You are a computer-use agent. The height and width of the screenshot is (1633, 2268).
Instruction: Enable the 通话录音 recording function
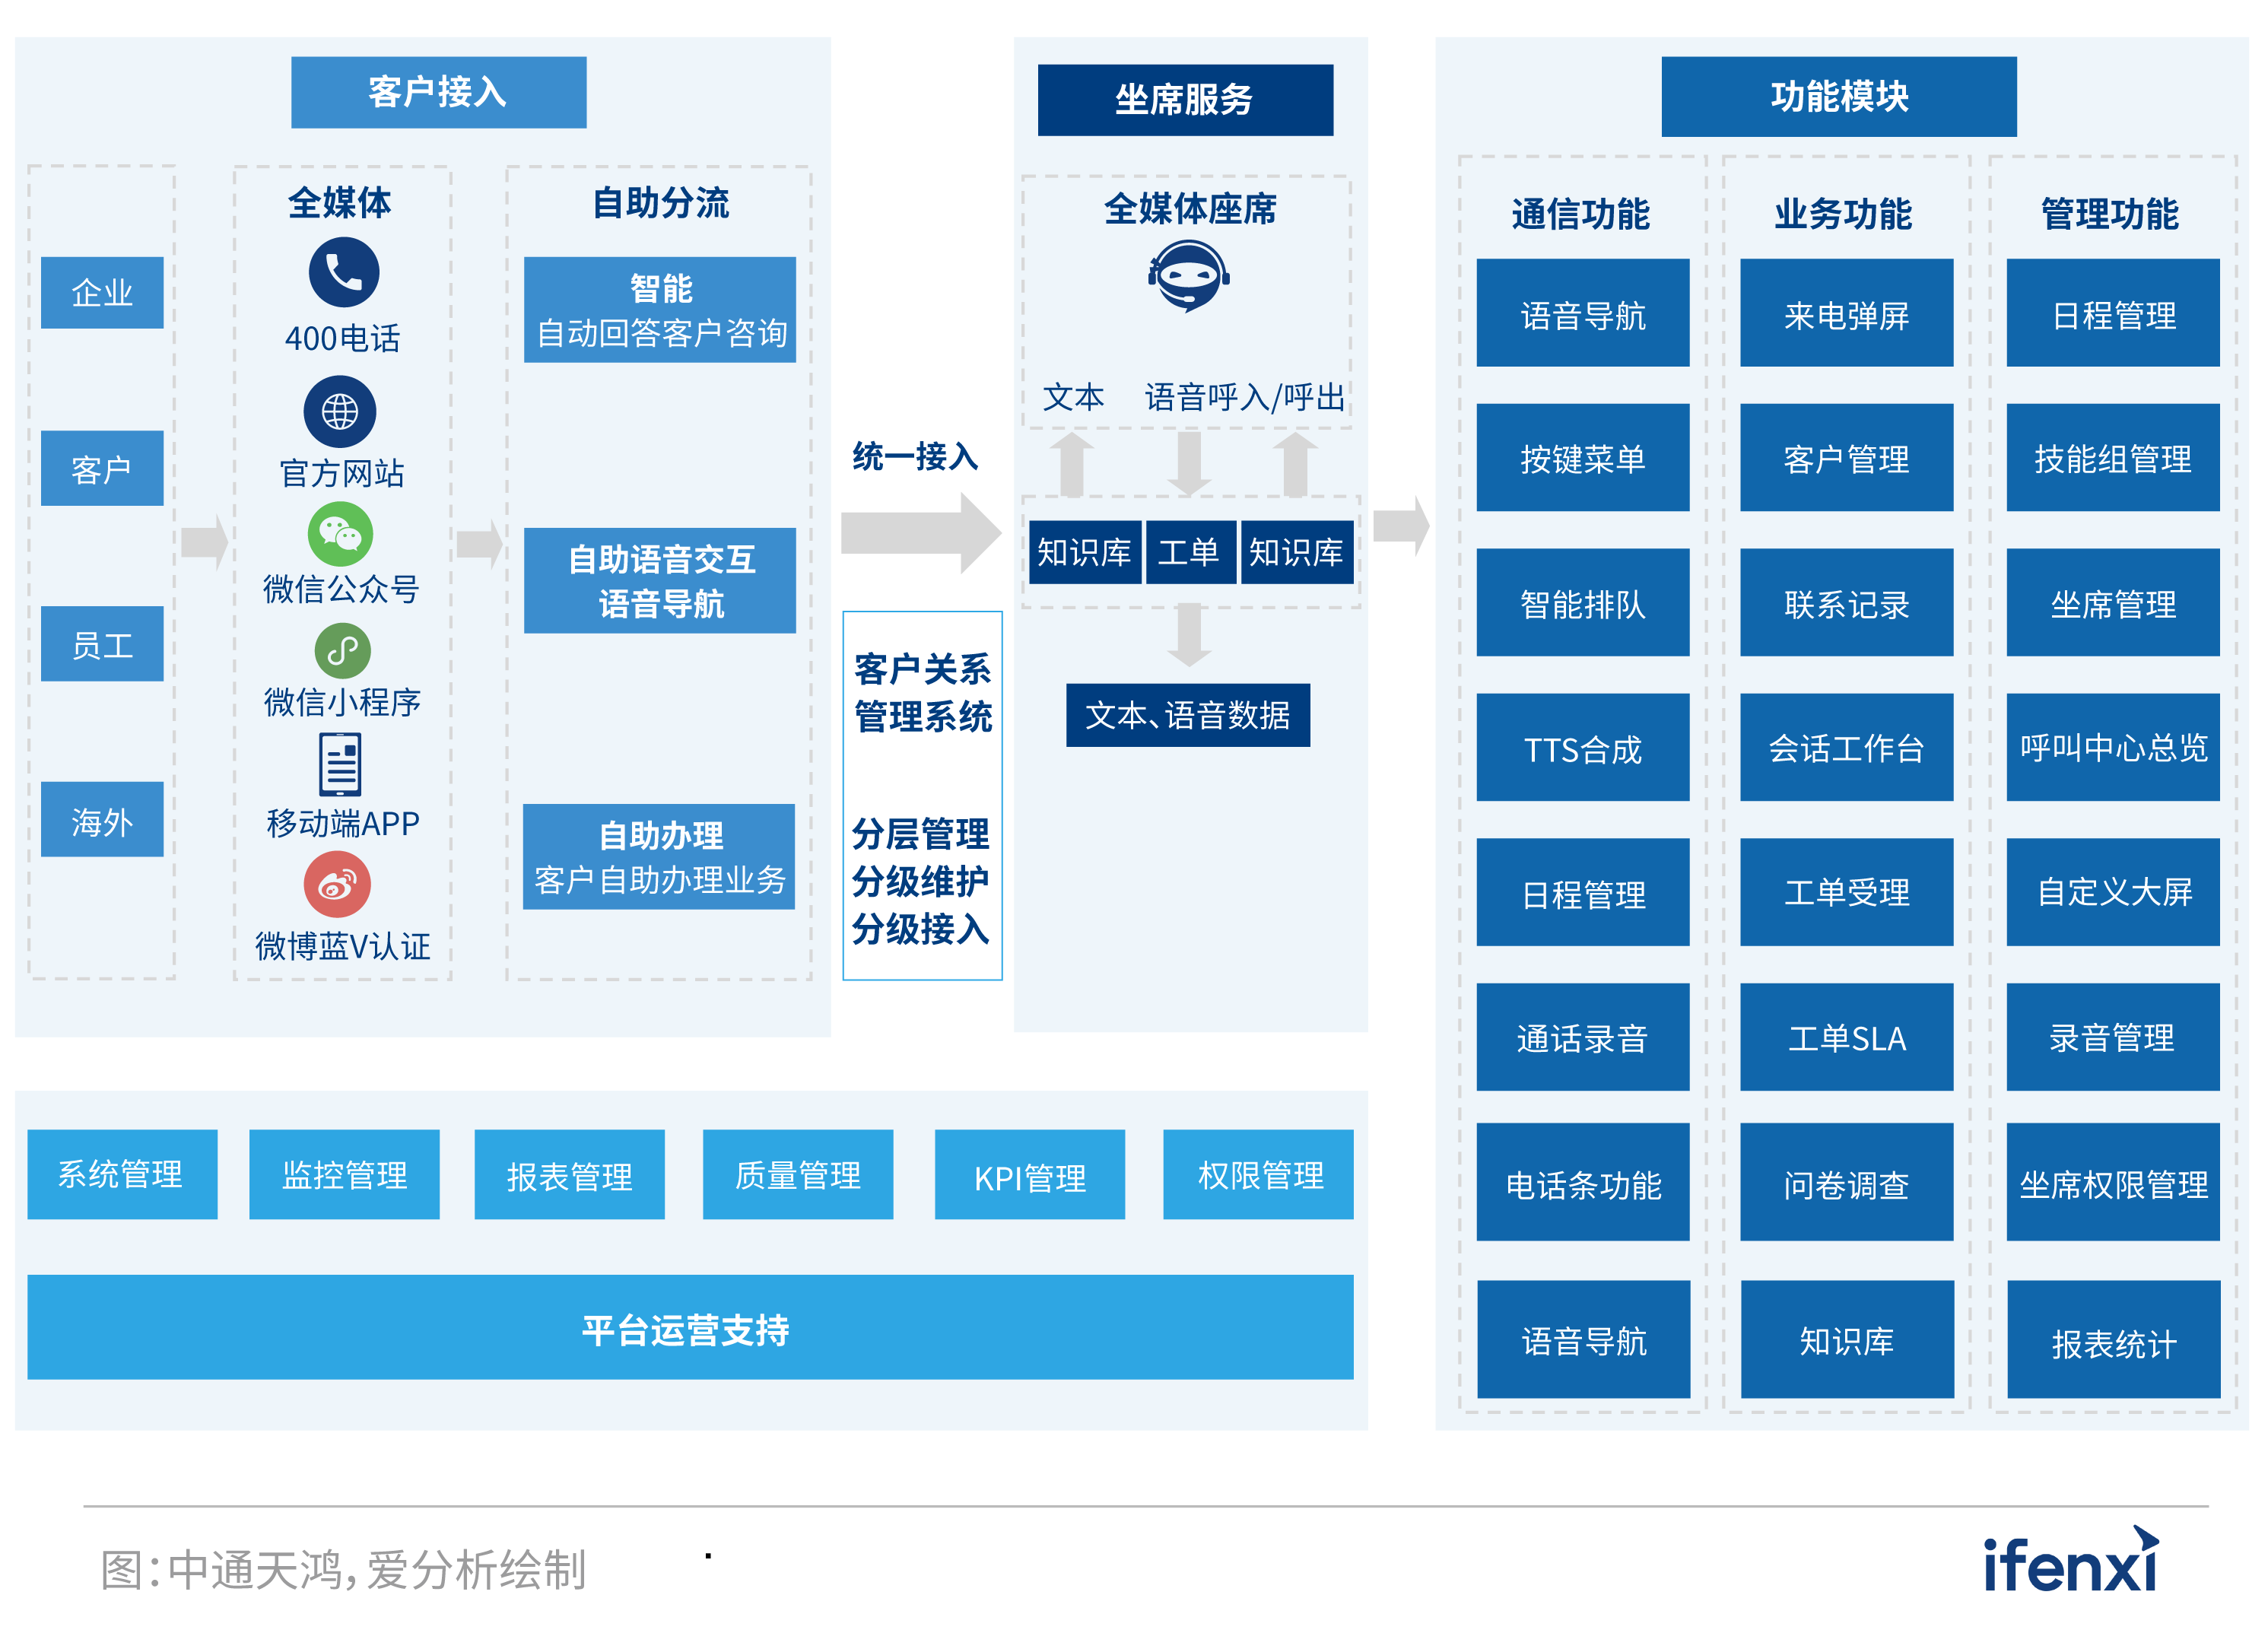(x=1583, y=1040)
